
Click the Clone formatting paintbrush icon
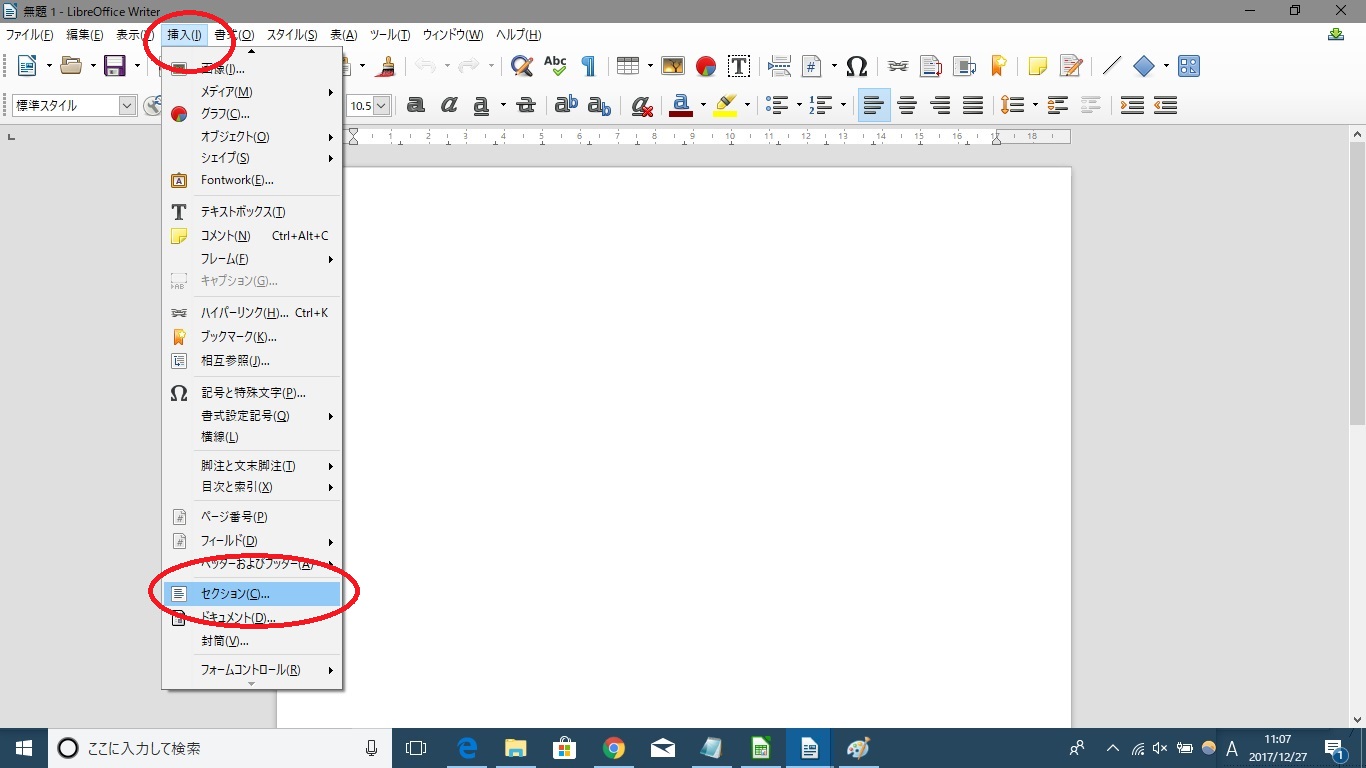click(388, 66)
